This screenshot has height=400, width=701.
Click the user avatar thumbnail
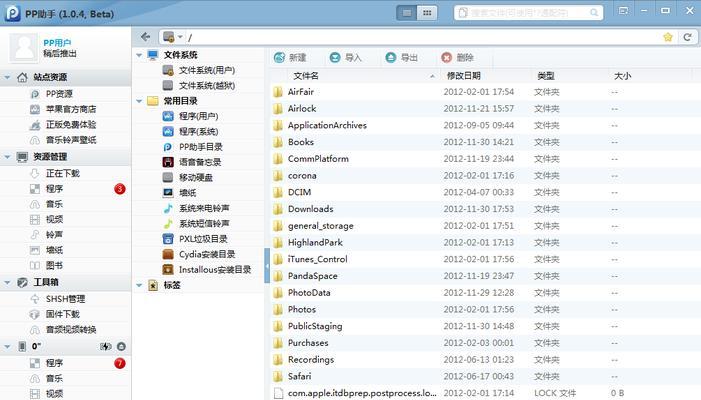point(24,47)
